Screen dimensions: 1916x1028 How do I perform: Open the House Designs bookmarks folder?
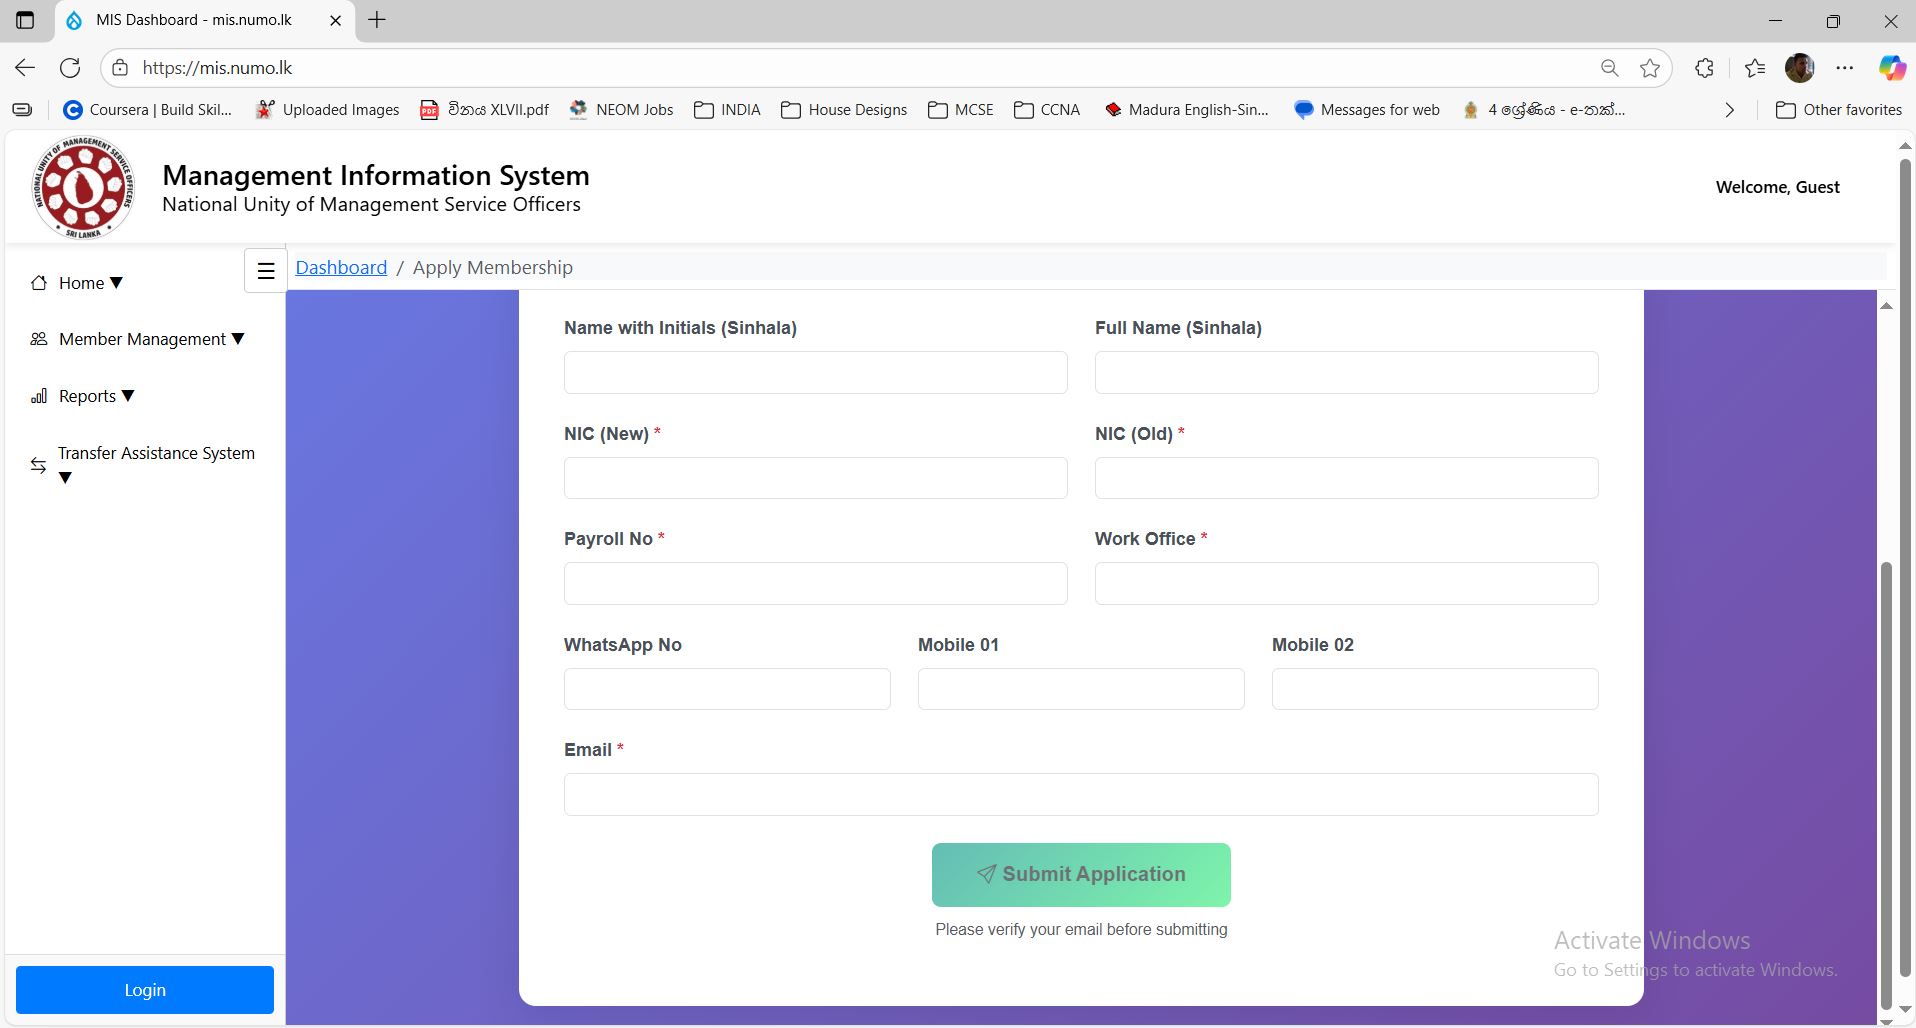click(844, 110)
